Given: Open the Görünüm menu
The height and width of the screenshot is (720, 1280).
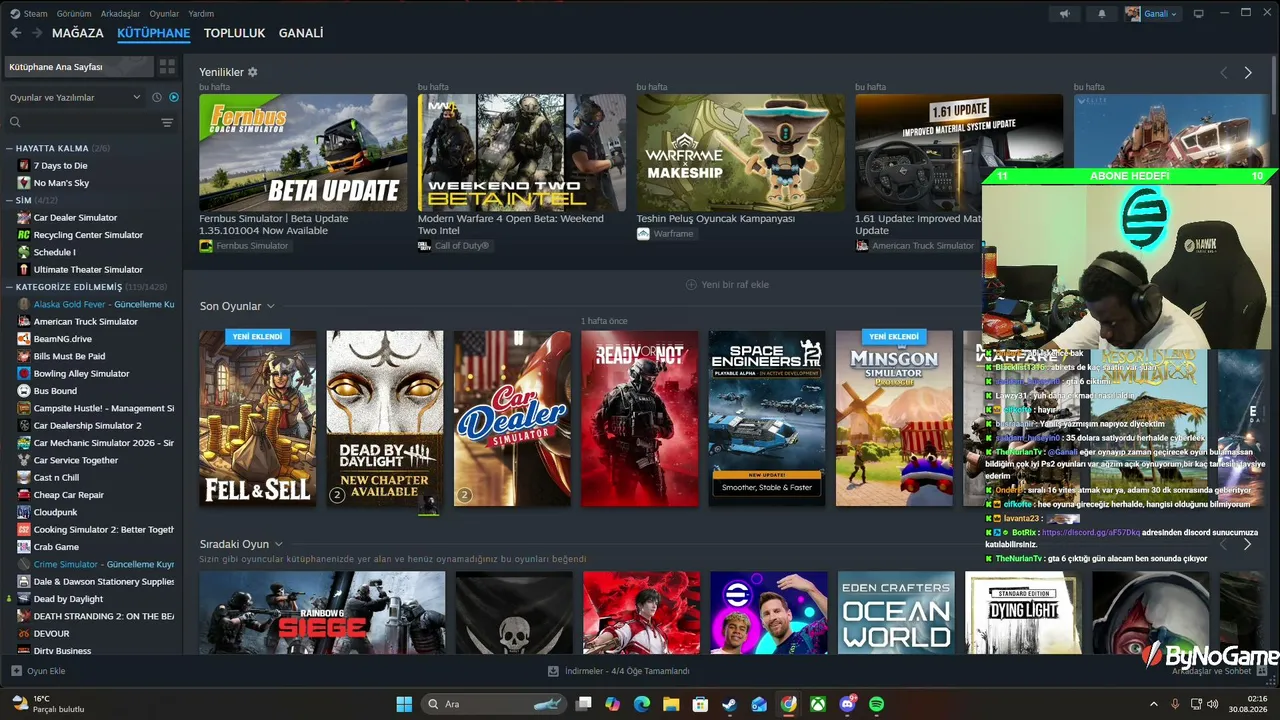Looking at the screenshot, I should coord(74,14).
